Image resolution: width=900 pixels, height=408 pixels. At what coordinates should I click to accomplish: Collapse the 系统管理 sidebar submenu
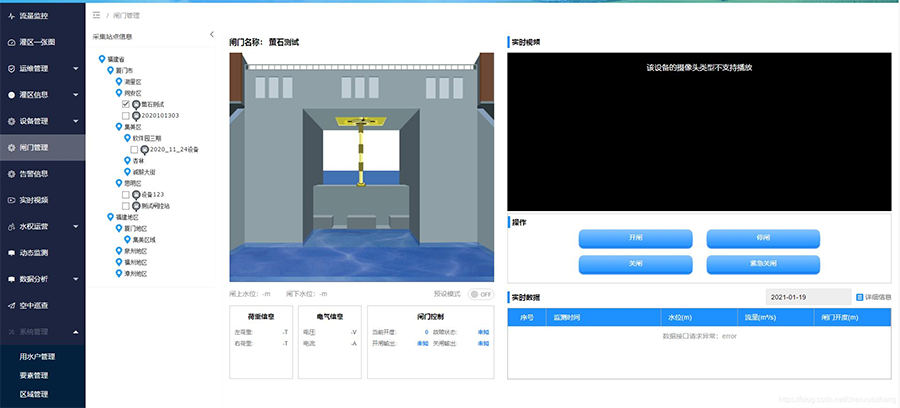pos(76,331)
